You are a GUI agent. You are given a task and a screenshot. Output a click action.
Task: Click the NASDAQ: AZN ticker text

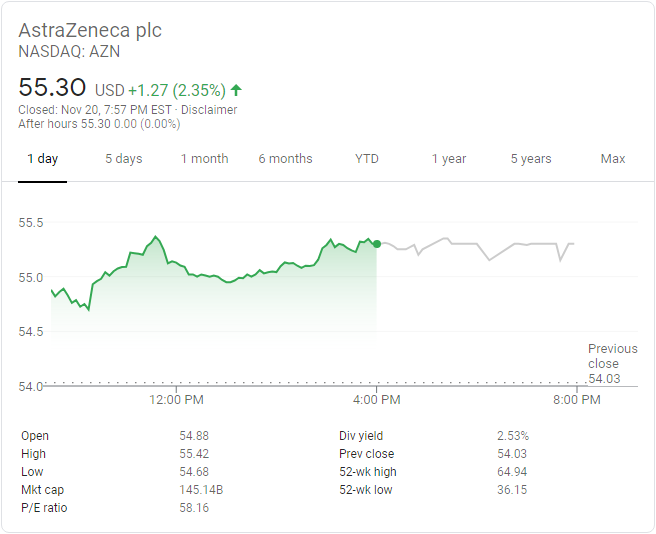click(x=69, y=51)
